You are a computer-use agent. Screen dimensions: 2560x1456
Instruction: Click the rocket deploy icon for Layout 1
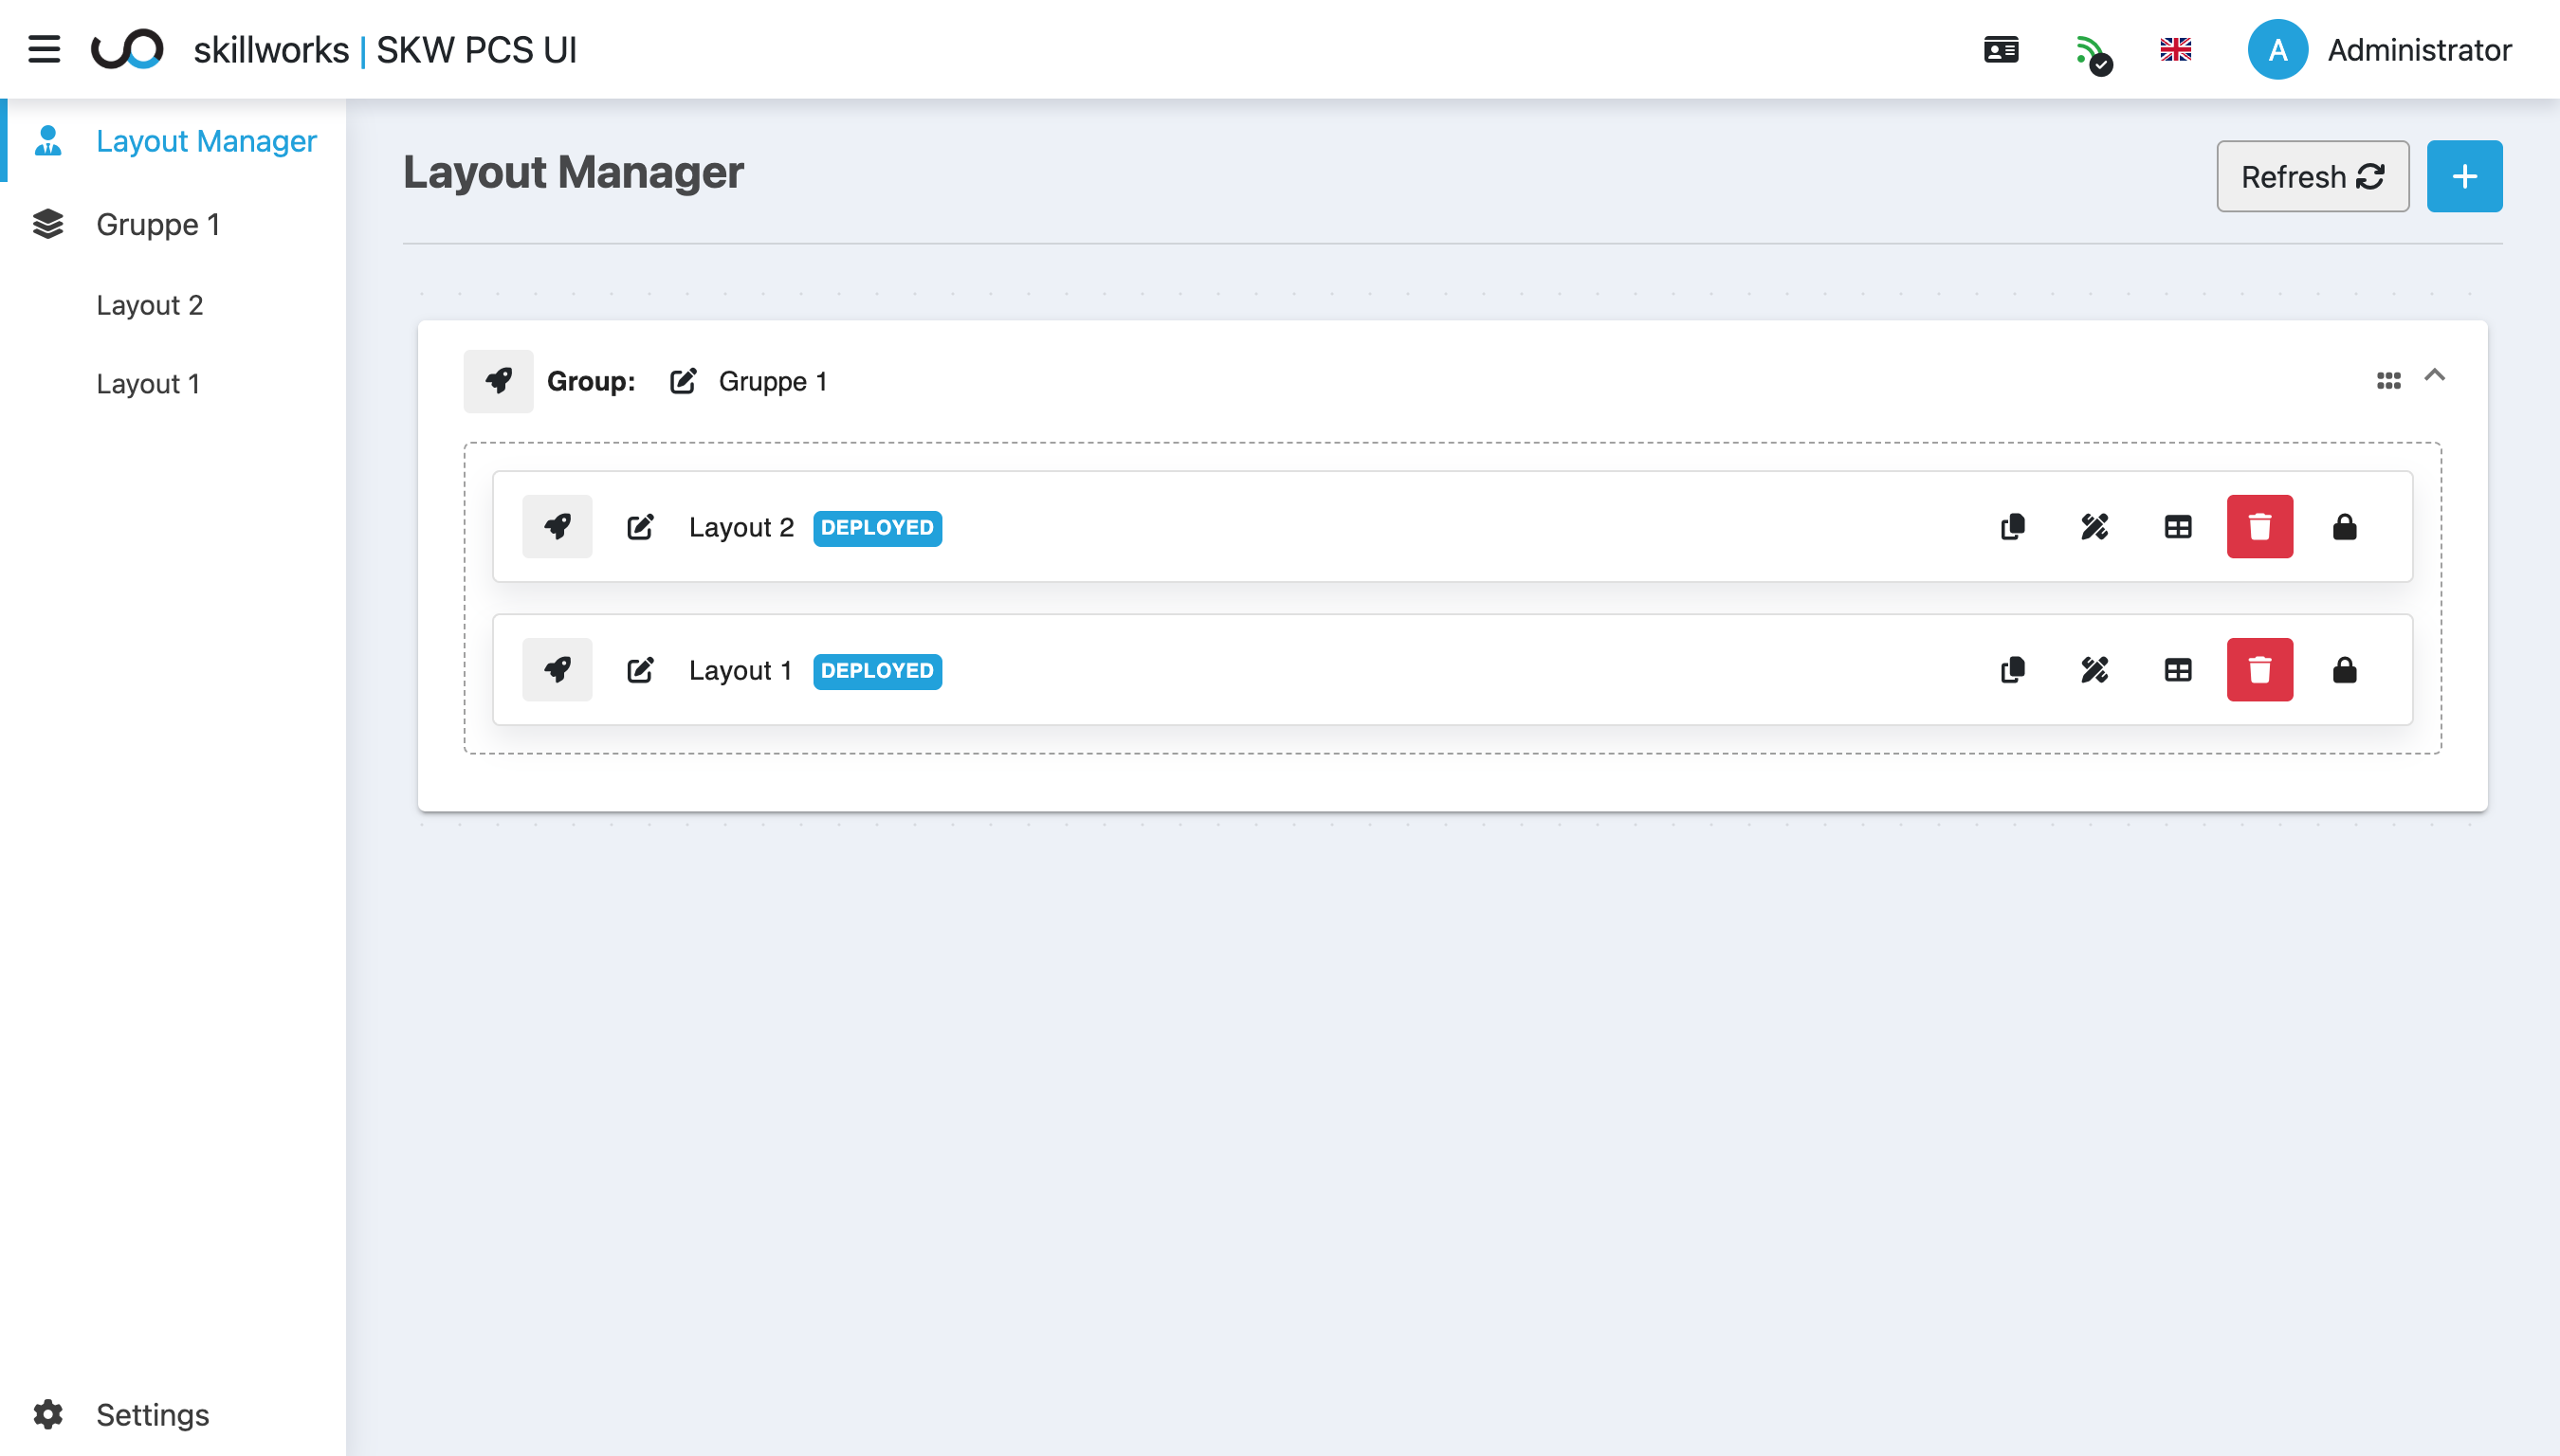tap(557, 669)
